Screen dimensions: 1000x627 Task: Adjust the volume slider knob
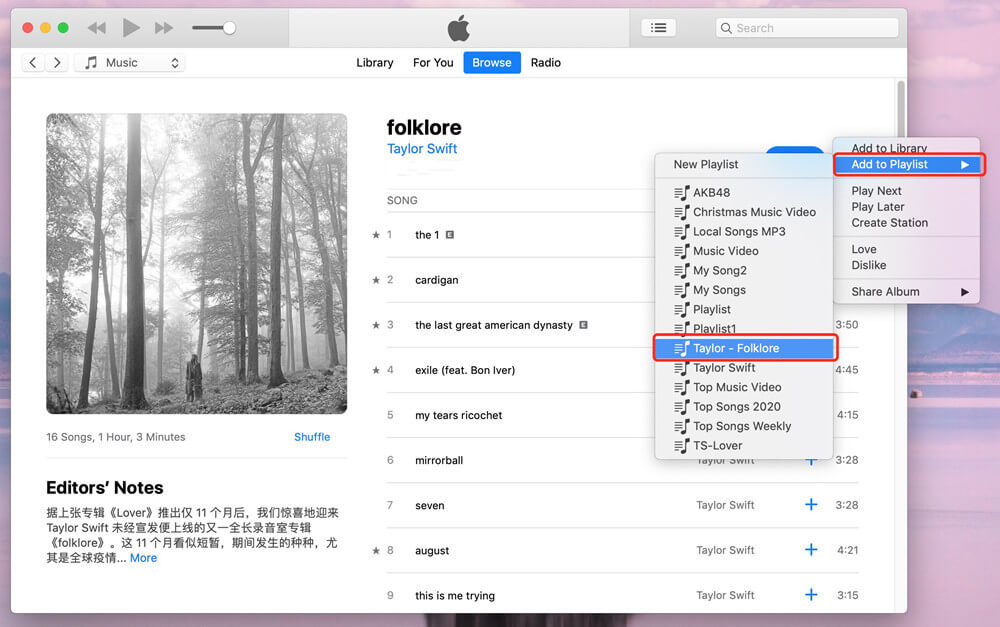tap(230, 27)
